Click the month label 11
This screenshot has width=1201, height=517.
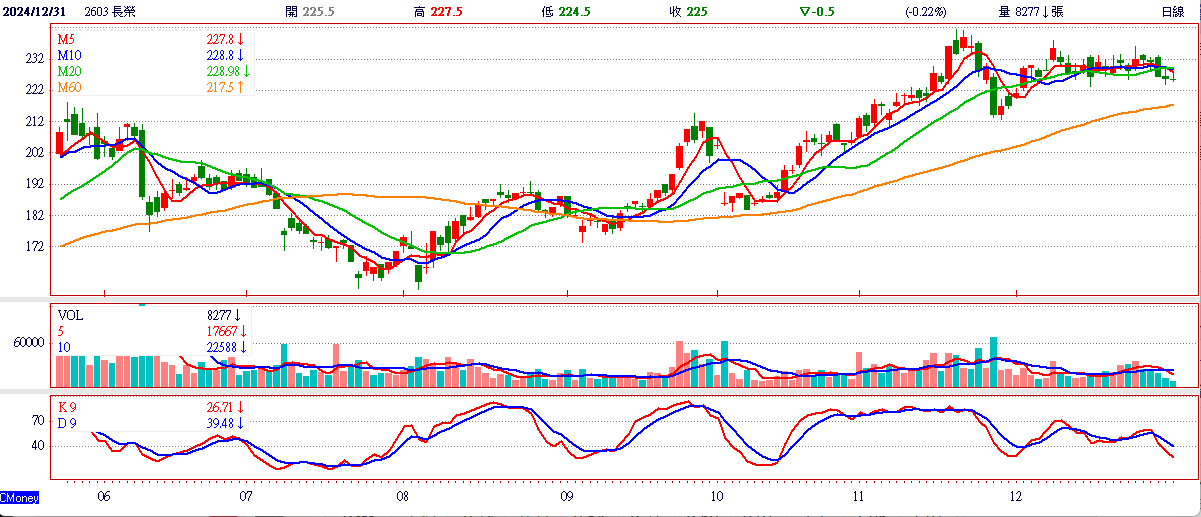[x=859, y=496]
